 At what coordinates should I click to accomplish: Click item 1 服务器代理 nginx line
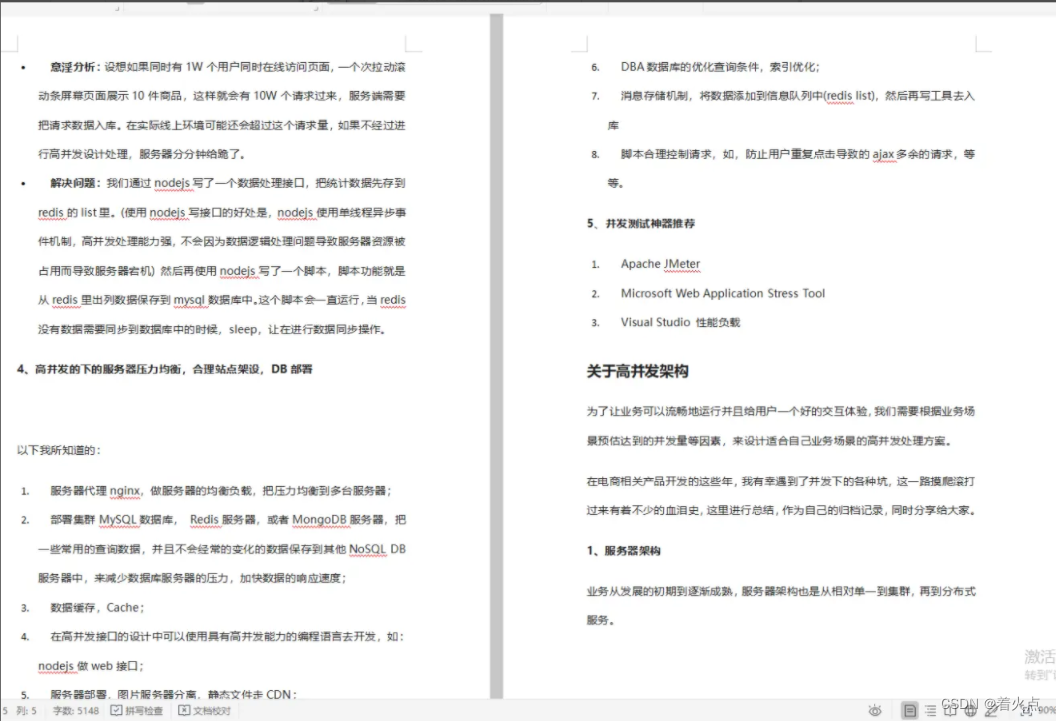[221, 491]
